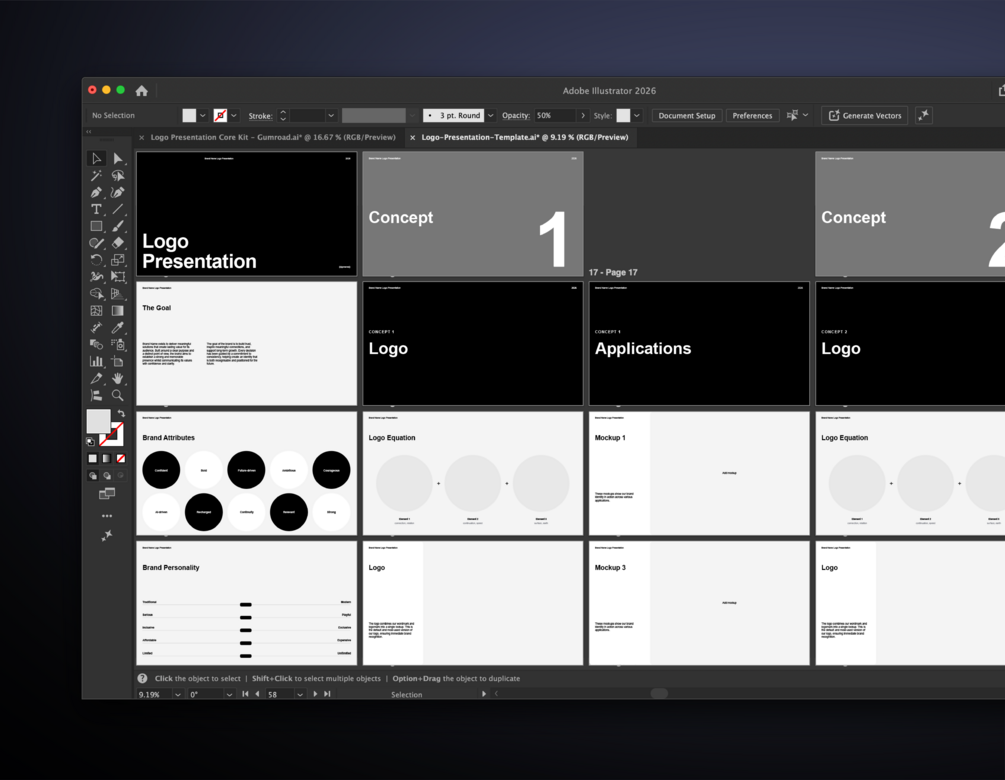Open the graphic Style dropdown
The height and width of the screenshot is (780, 1005).
click(x=636, y=115)
